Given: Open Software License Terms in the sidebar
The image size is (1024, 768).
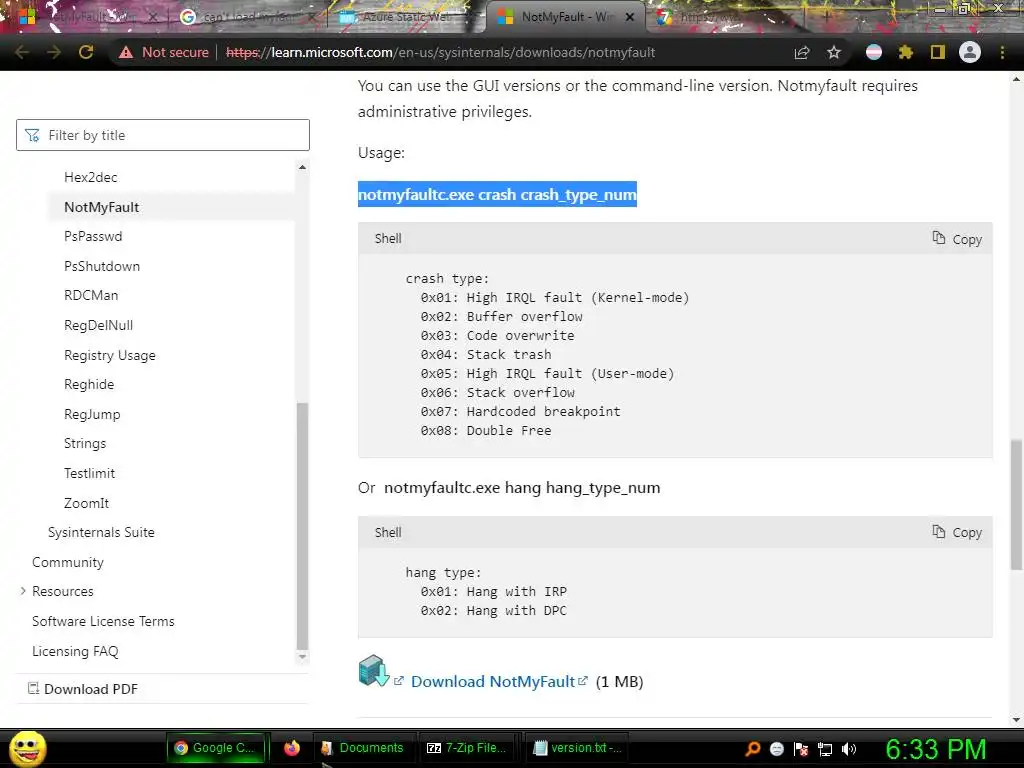Looking at the screenshot, I should pos(103,621).
